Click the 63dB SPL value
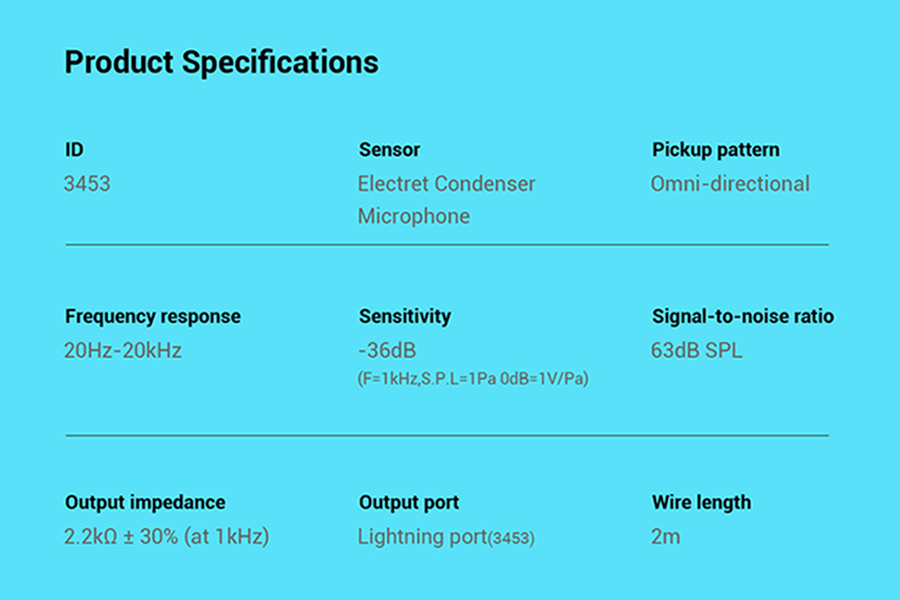Viewport: 900px width, 600px height. point(696,350)
